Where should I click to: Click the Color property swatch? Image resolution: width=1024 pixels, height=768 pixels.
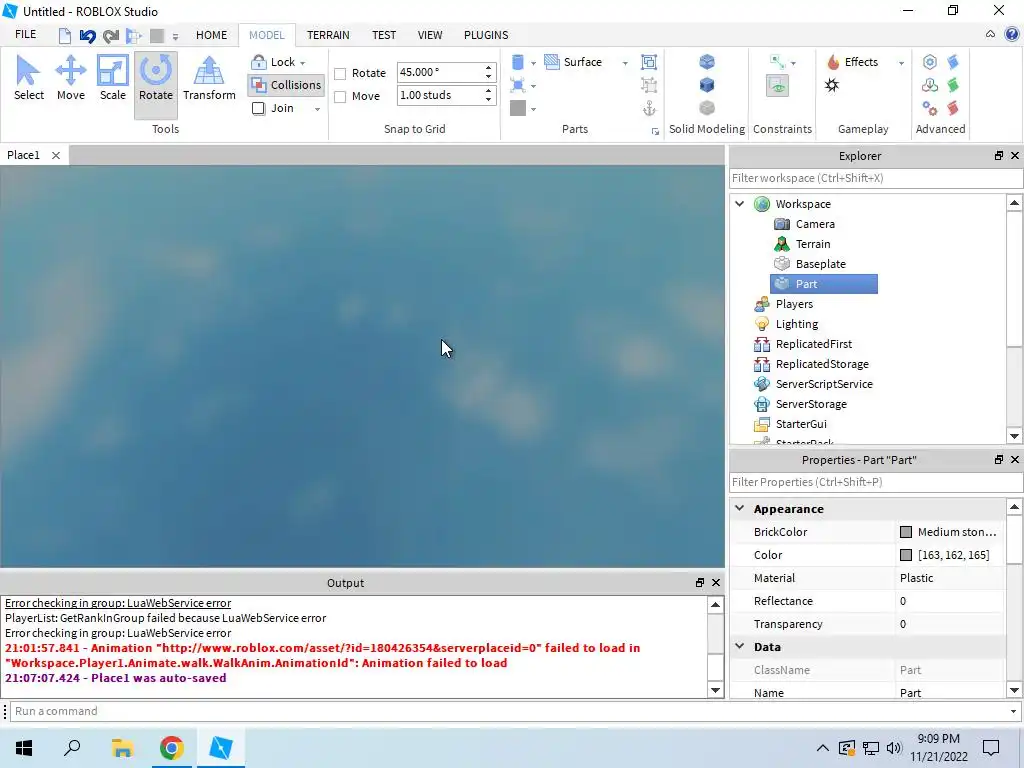(906, 554)
